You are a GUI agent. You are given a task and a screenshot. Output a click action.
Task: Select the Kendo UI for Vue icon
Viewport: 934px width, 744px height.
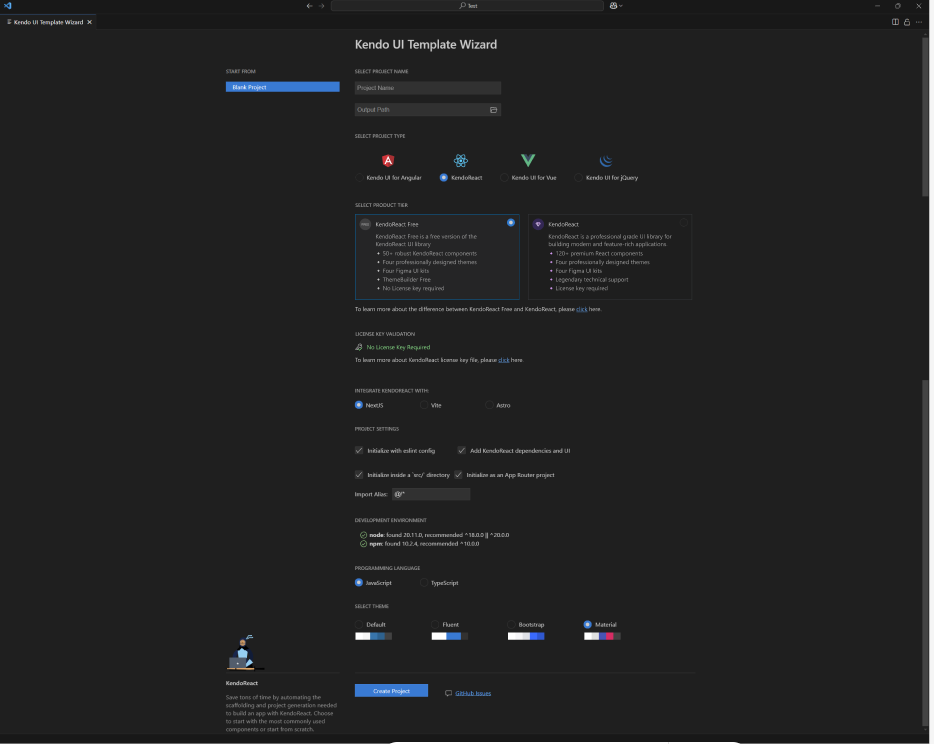529,160
